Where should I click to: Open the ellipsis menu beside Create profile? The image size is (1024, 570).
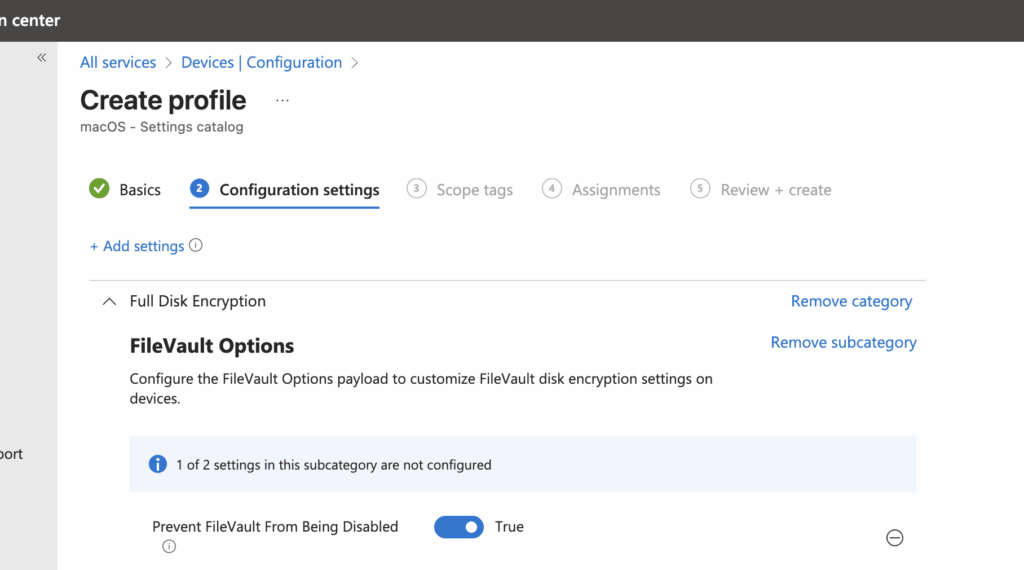[282, 100]
